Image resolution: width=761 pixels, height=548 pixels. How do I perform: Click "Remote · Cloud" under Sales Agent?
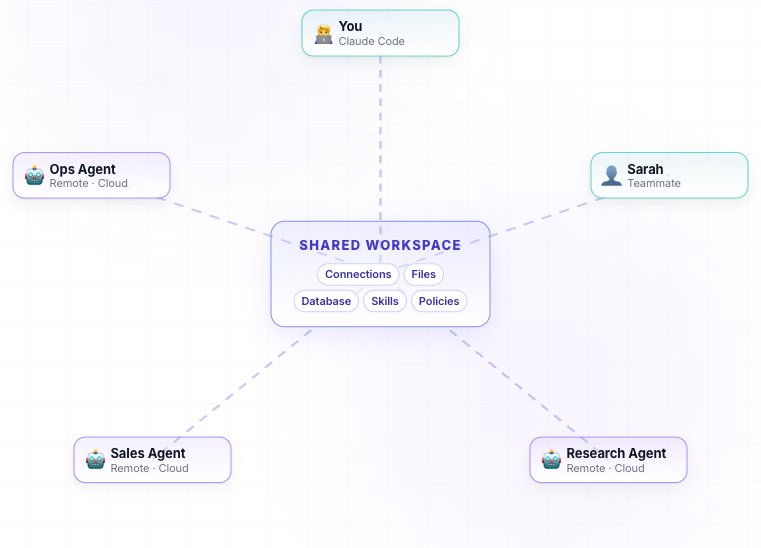tap(149, 468)
